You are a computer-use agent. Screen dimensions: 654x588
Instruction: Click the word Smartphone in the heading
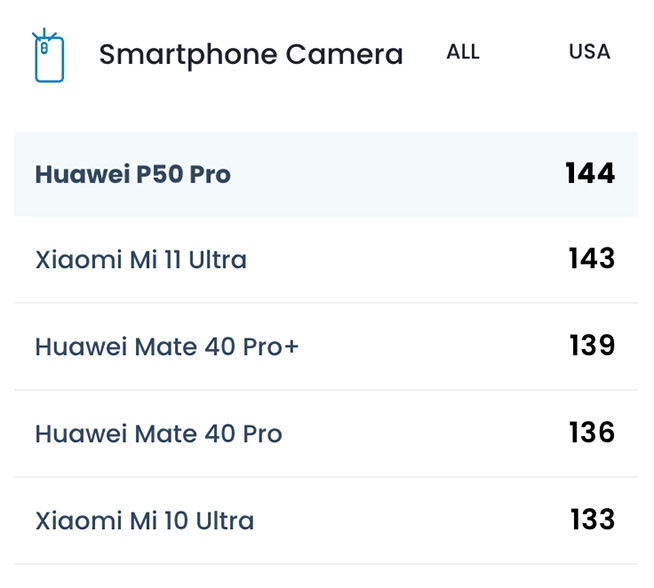(188, 55)
